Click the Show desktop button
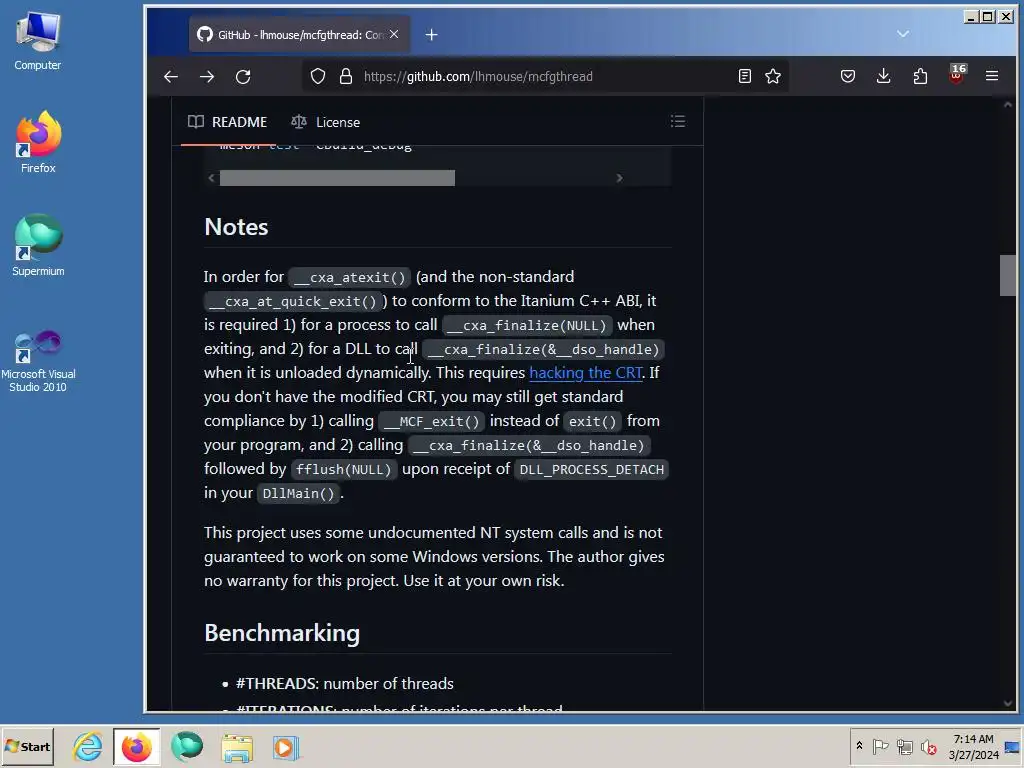The image size is (1024, 768). tap(1013, 746)
